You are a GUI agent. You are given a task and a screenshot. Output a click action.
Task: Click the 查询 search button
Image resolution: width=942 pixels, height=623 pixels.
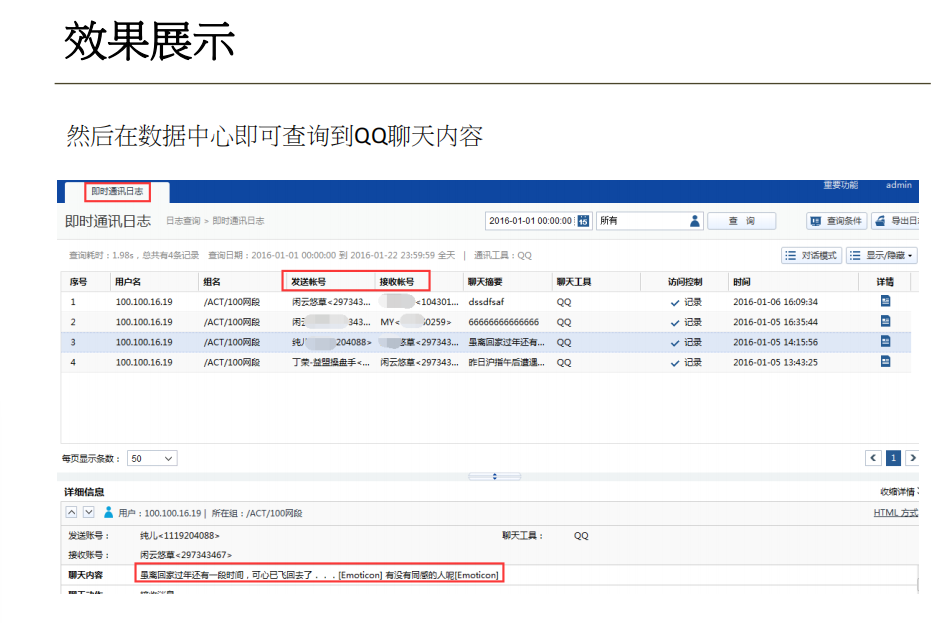pos(741,221)
